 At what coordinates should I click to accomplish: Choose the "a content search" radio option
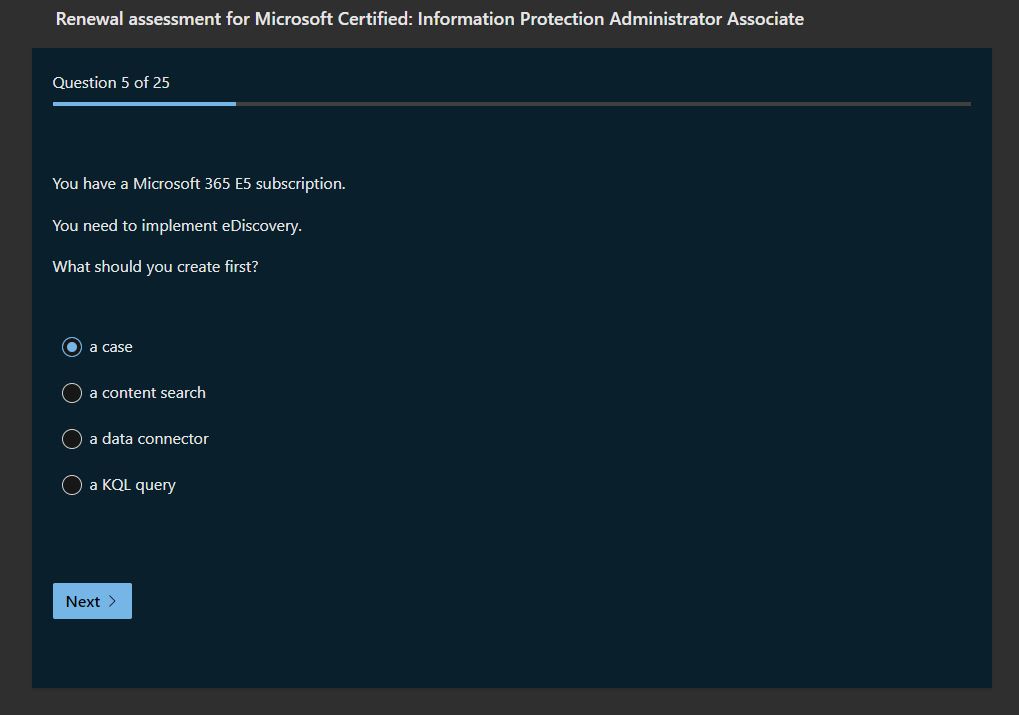pyautogui.click(x=72, y=393)
